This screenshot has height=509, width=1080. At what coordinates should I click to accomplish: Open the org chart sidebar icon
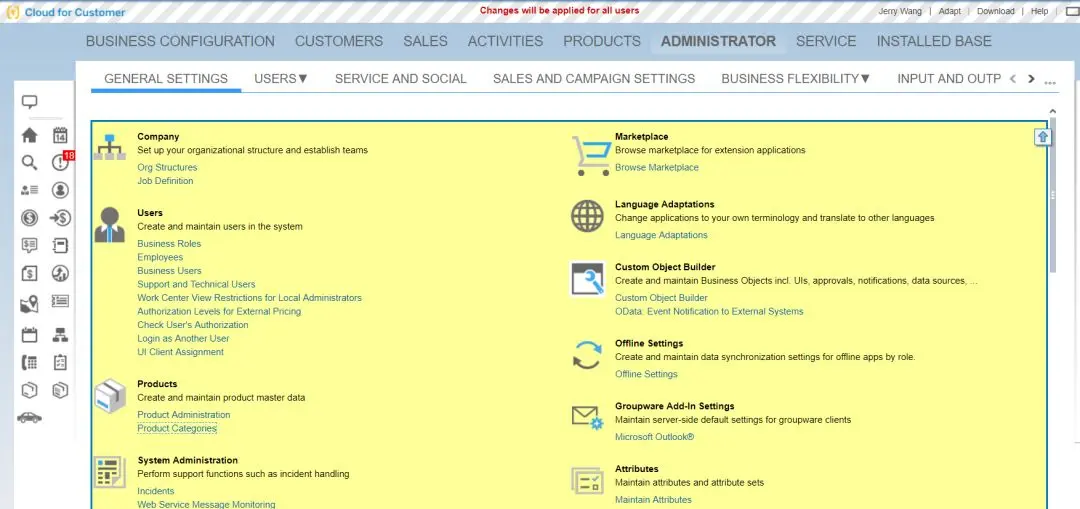(x=61, y=335)
